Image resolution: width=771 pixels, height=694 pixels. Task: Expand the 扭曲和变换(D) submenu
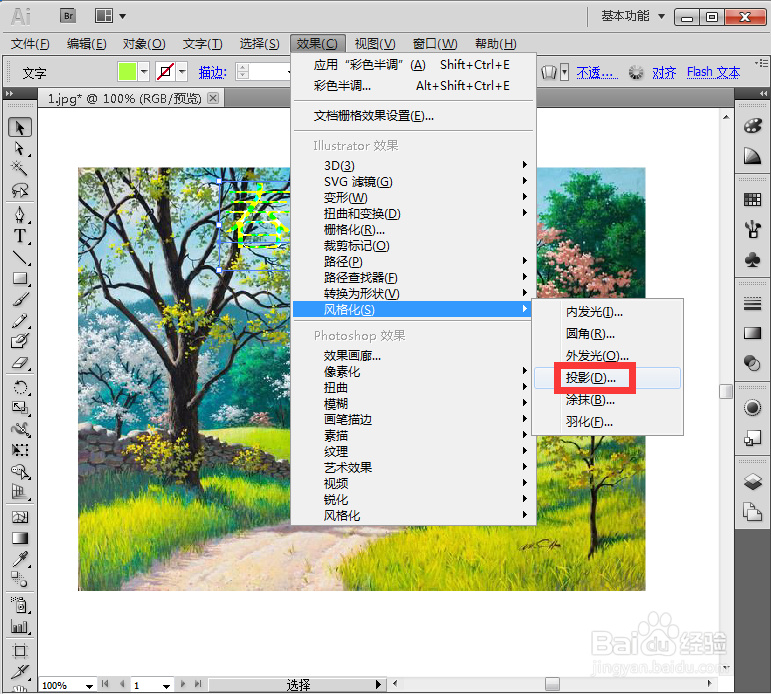point(412,213)
